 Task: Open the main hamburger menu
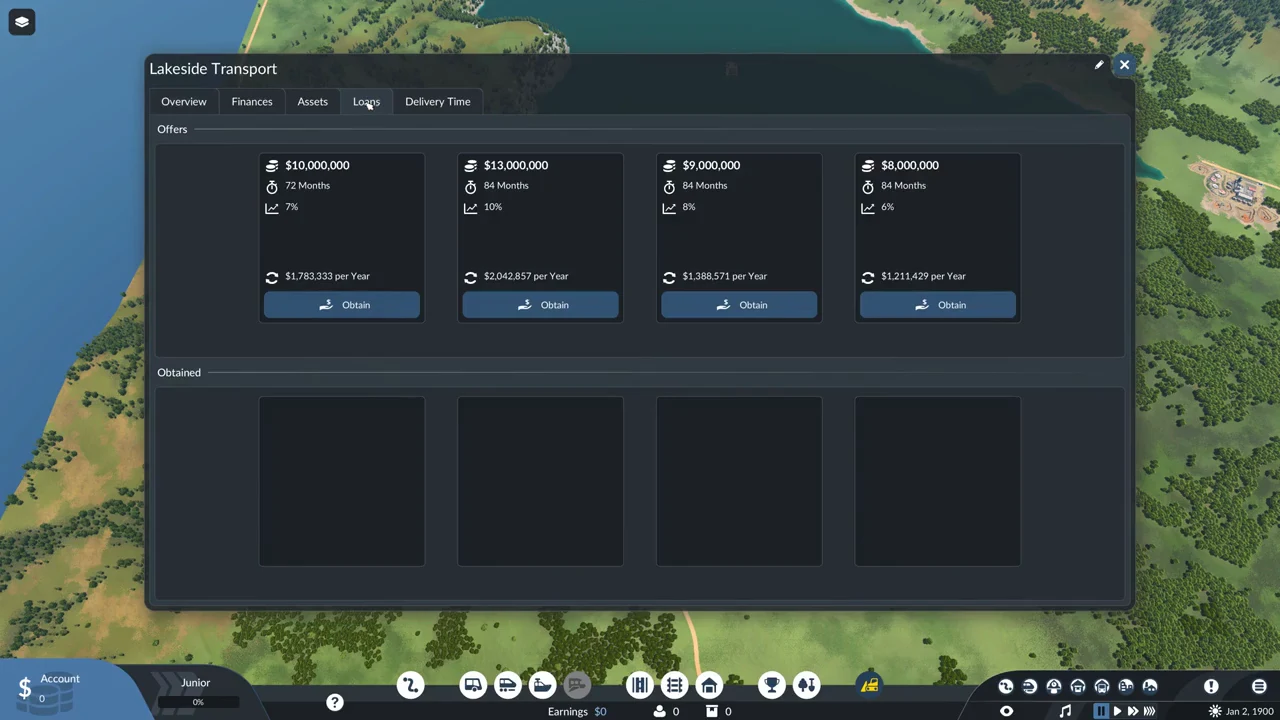tap(1259, 686)
